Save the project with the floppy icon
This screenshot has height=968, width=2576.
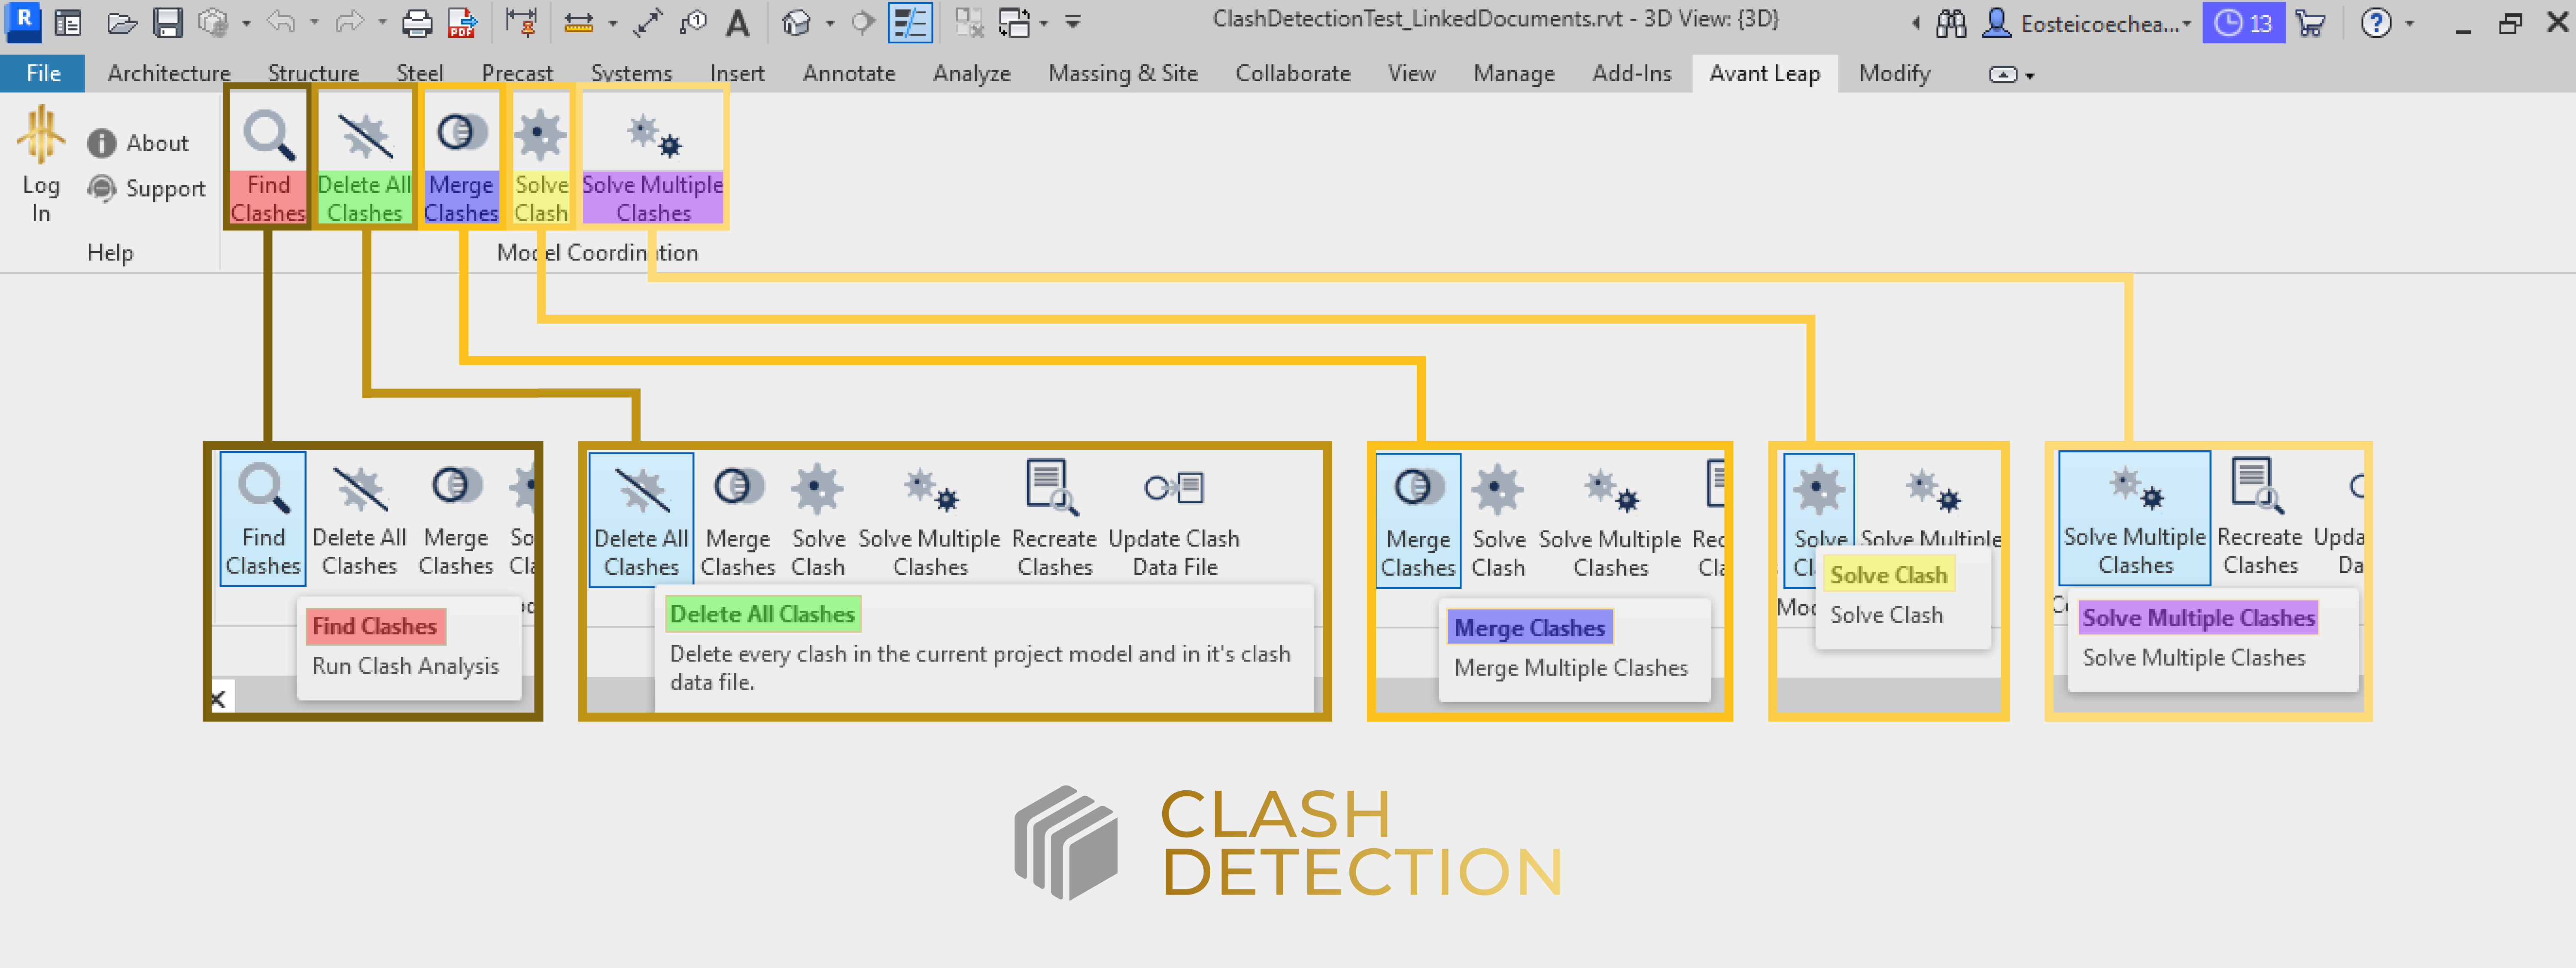tap(167, 22)
